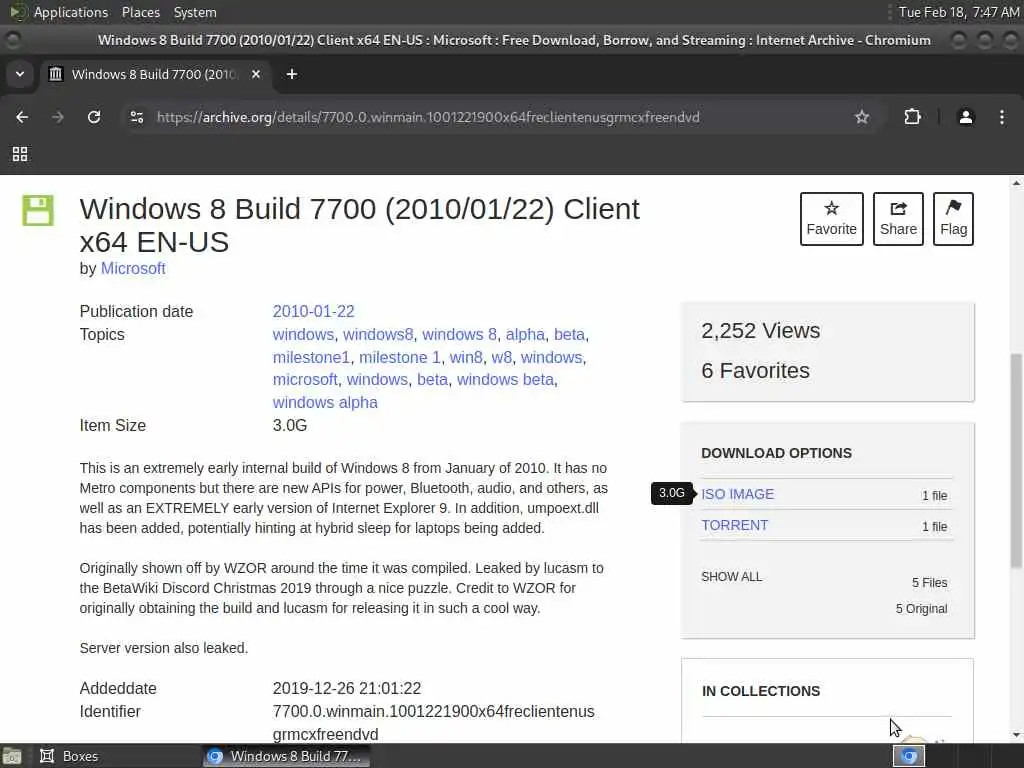Open the w8 topic link

point(502,357)
